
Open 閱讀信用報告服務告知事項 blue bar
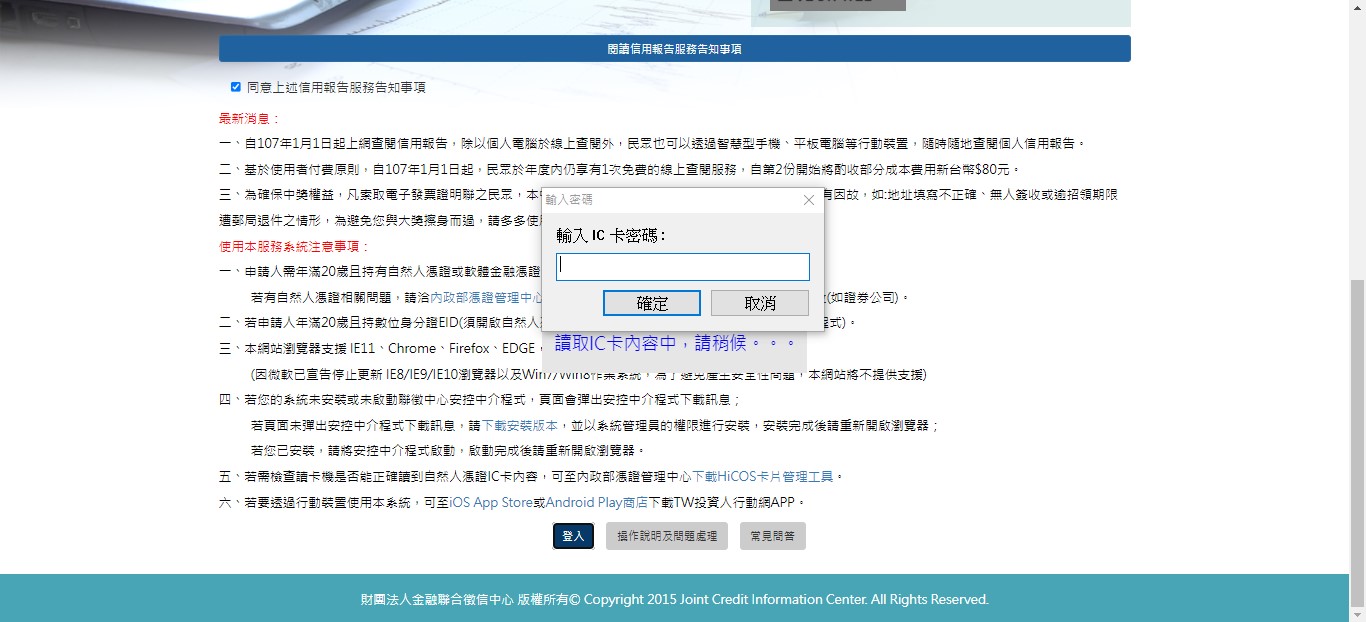[x=675, y=48]
